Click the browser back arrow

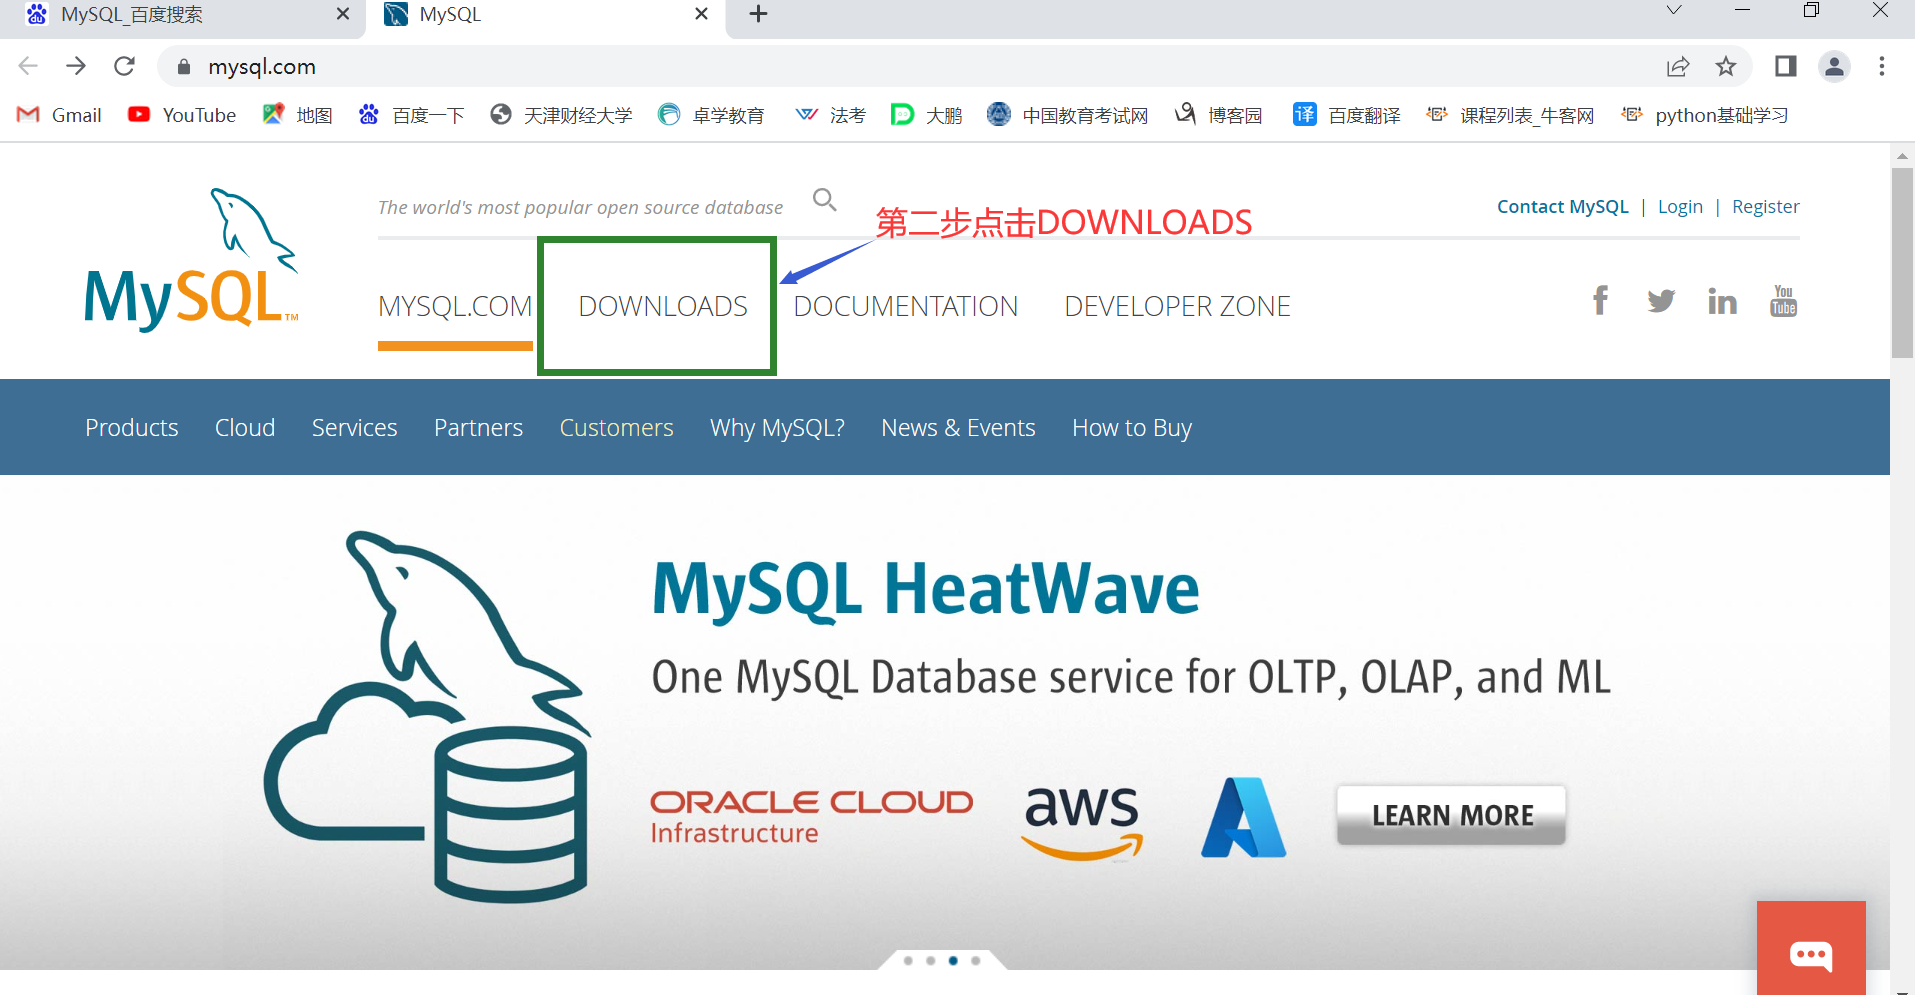click(x=28, y=66)
